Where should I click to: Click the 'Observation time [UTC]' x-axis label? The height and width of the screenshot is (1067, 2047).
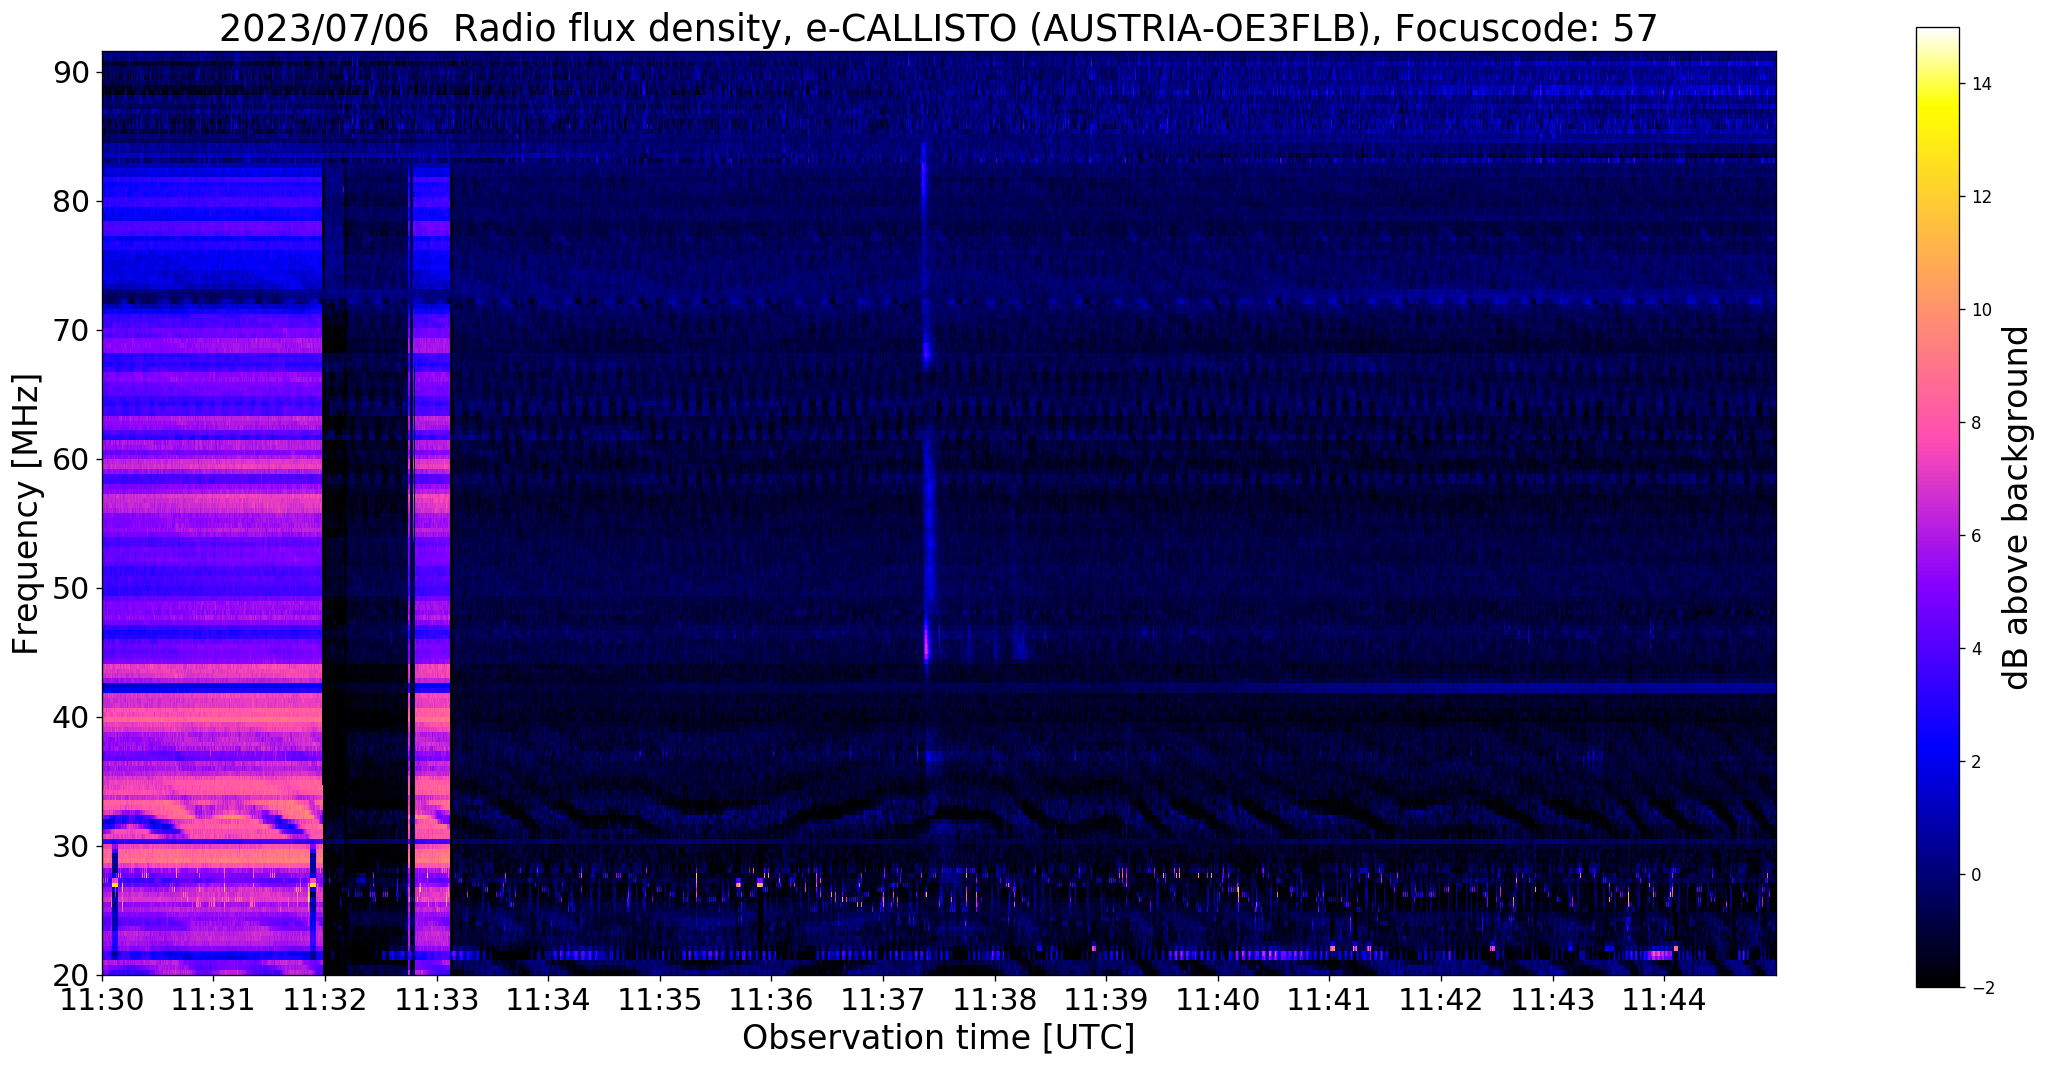tap(938, 1038)
